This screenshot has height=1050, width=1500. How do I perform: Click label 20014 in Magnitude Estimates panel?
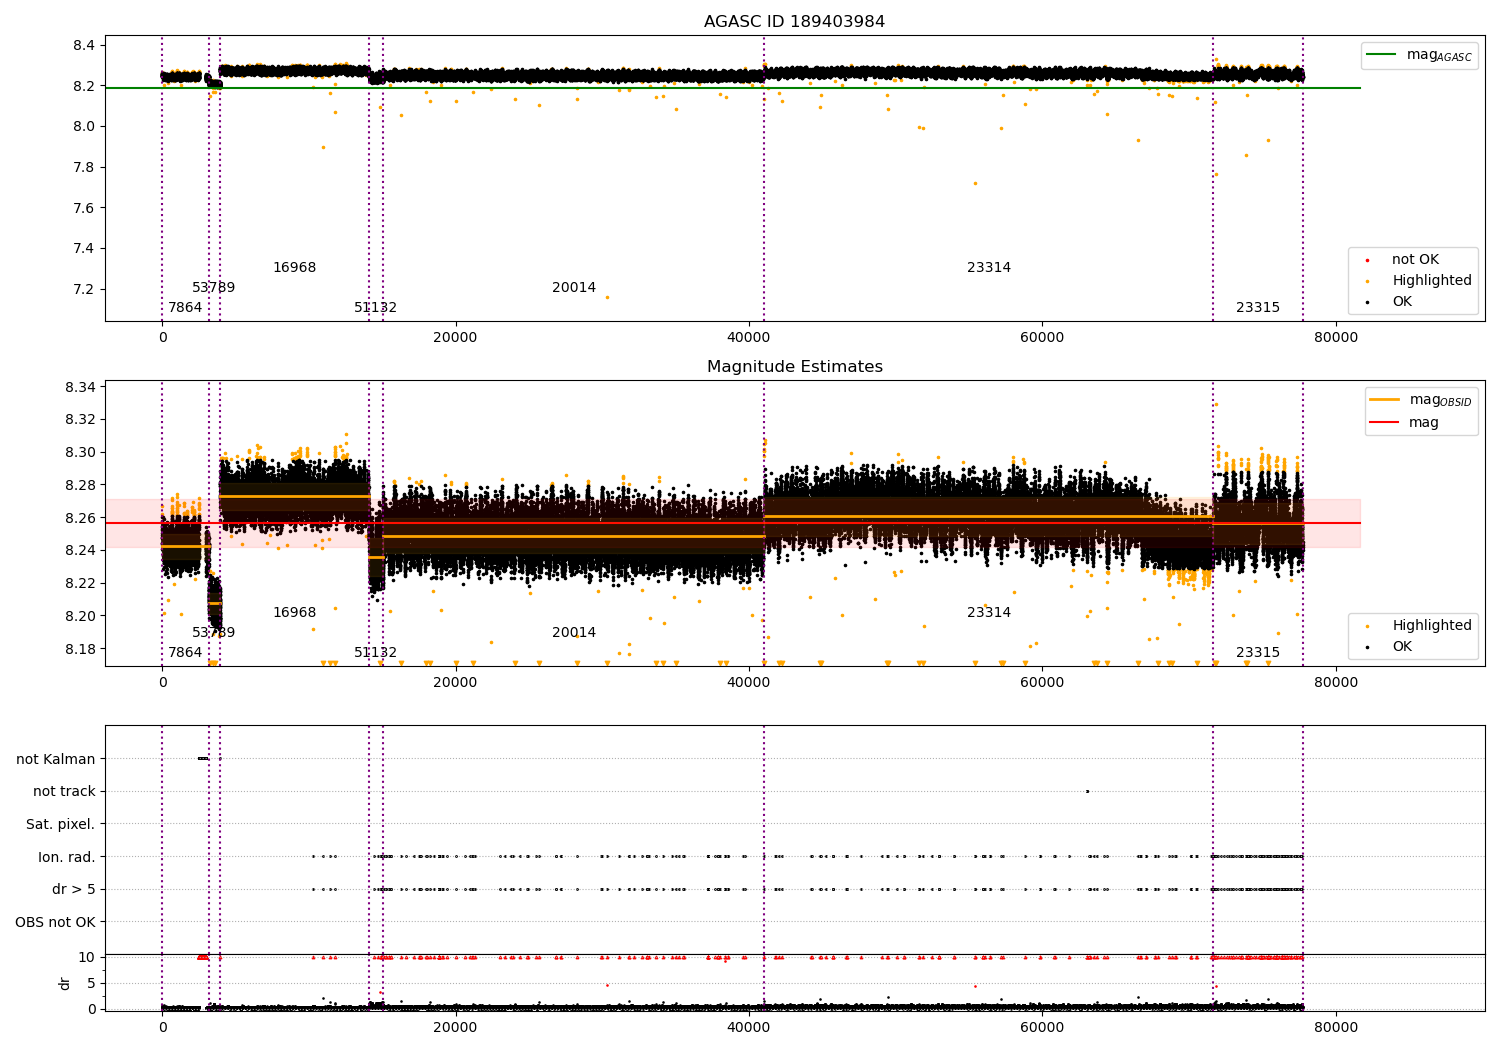(x=574, y=633)
